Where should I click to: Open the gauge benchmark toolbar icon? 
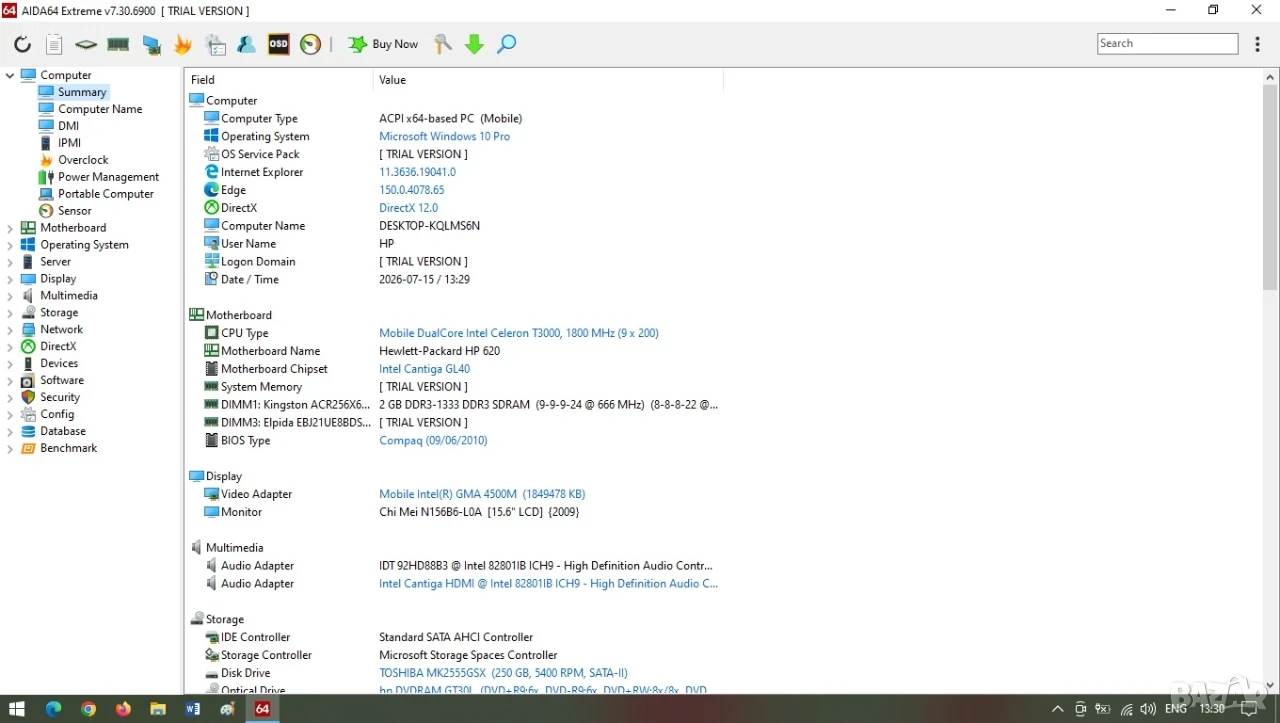(311, 44)
